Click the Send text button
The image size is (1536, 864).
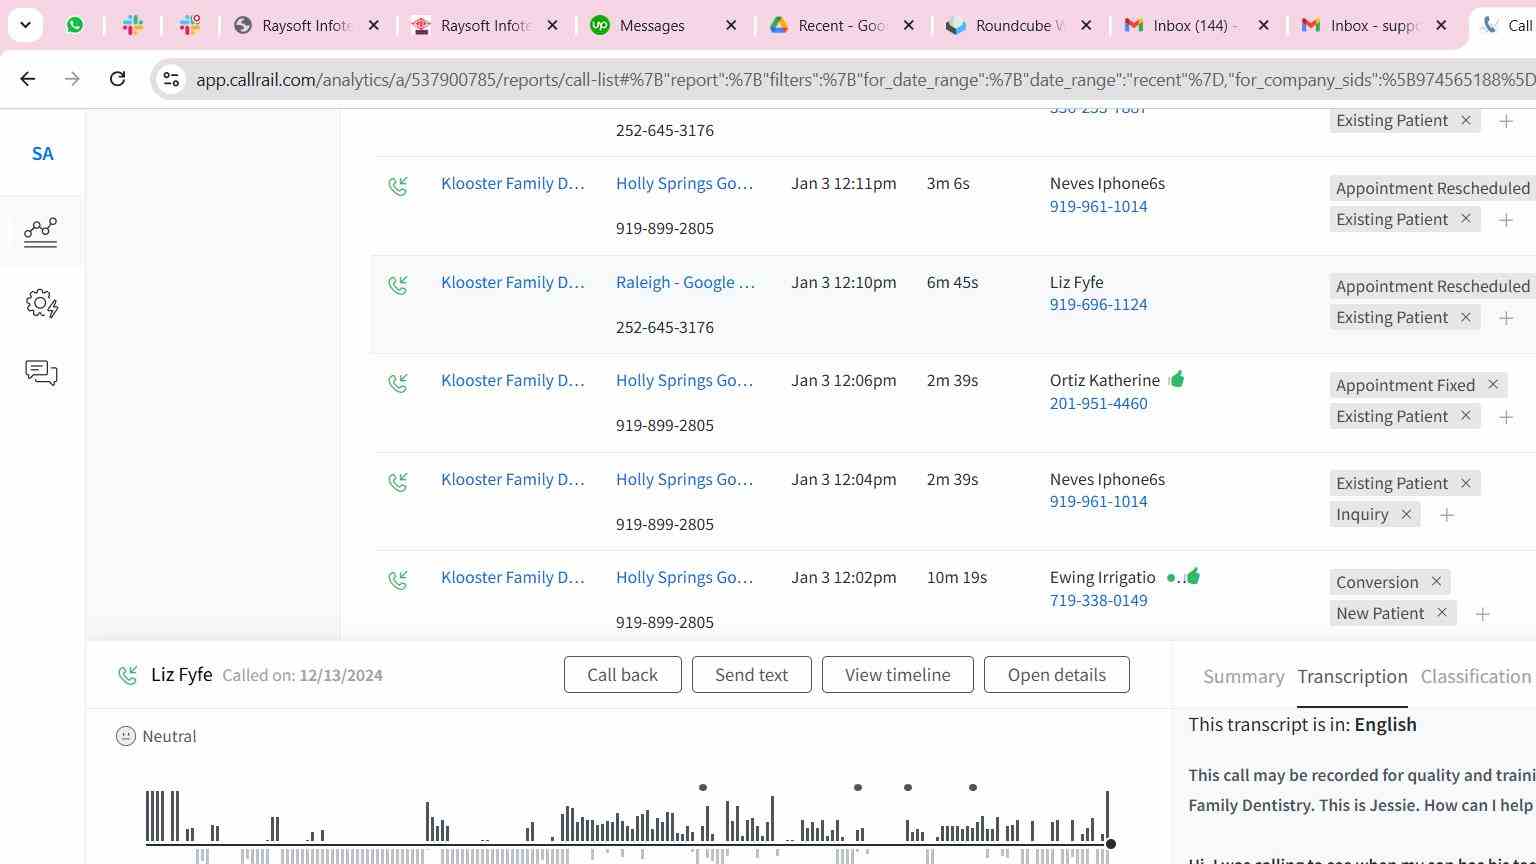pyautogui.click(x=751, y=675)
